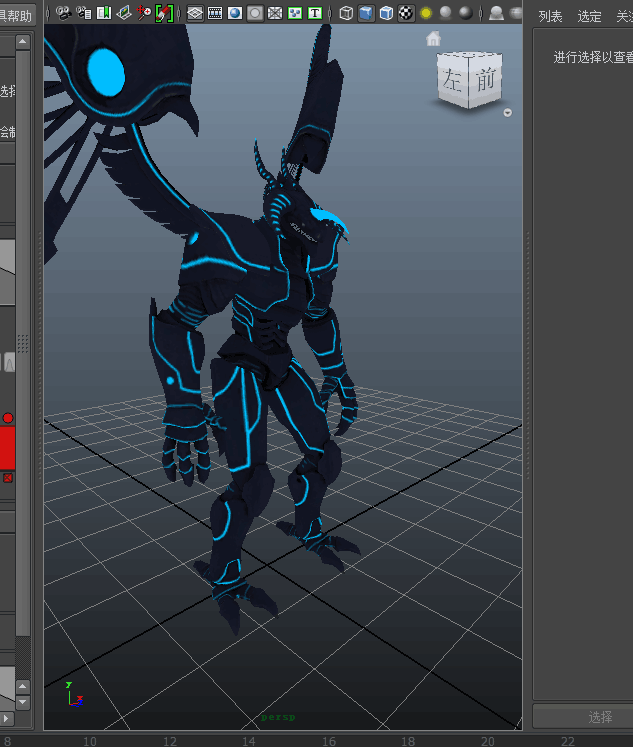The width and height of the screenshot is (633, 747).
Task: Toggle the red X checkbox on left
Action: click(8, 478)
